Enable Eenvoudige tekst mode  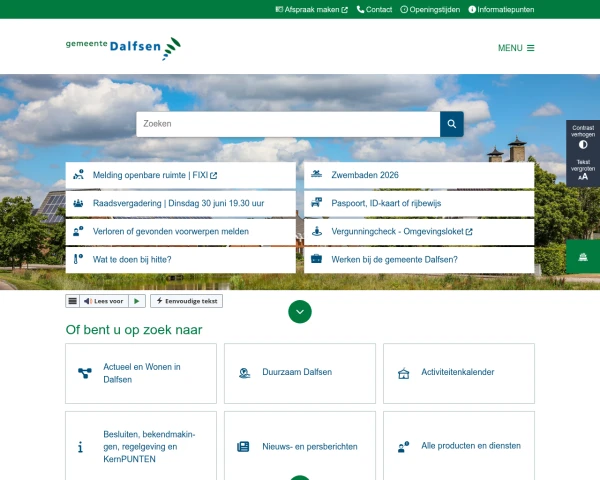click(x=186, y=301)
